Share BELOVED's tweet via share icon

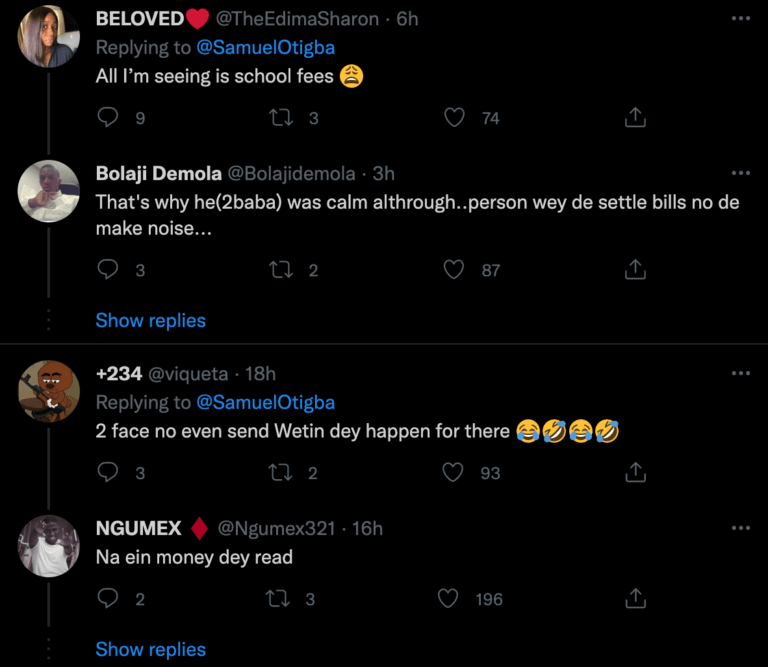(634, 118)
